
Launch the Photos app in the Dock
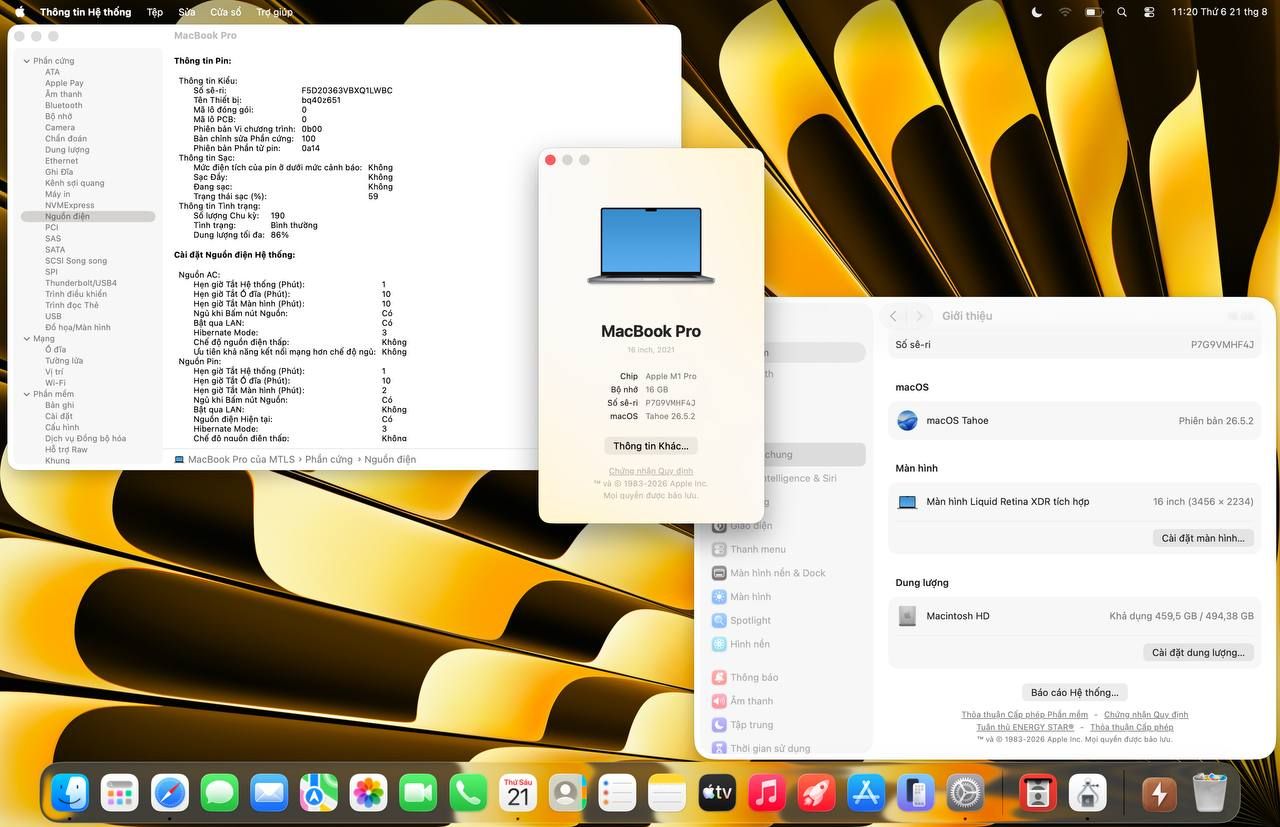tap(369, 793)
